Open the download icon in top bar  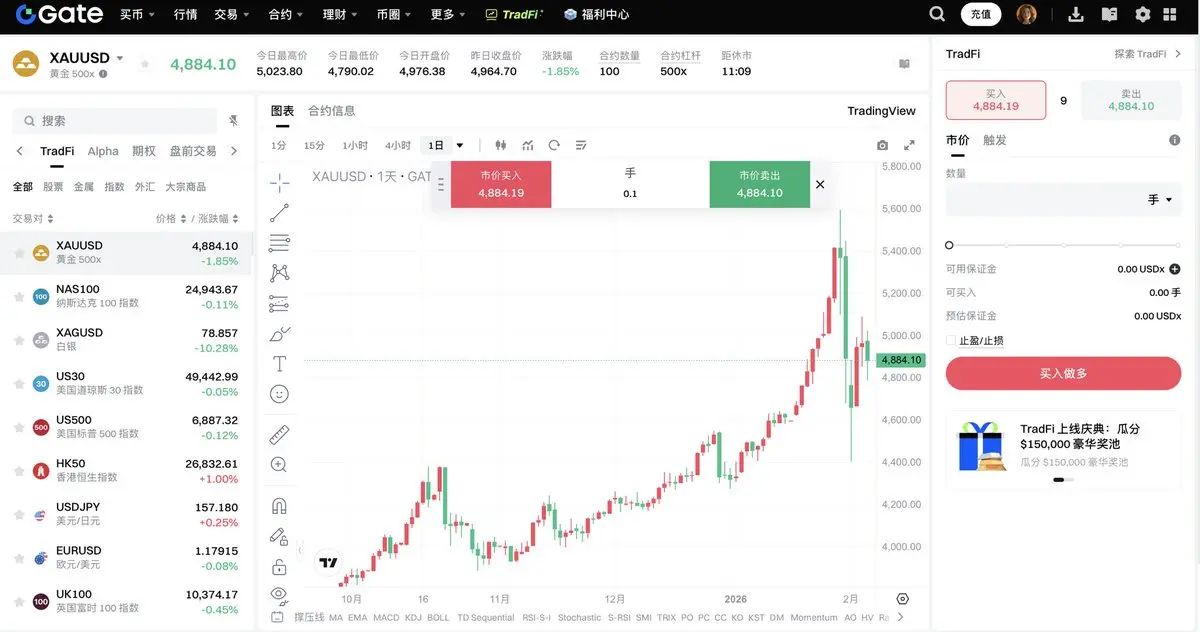click(1076, 14)
